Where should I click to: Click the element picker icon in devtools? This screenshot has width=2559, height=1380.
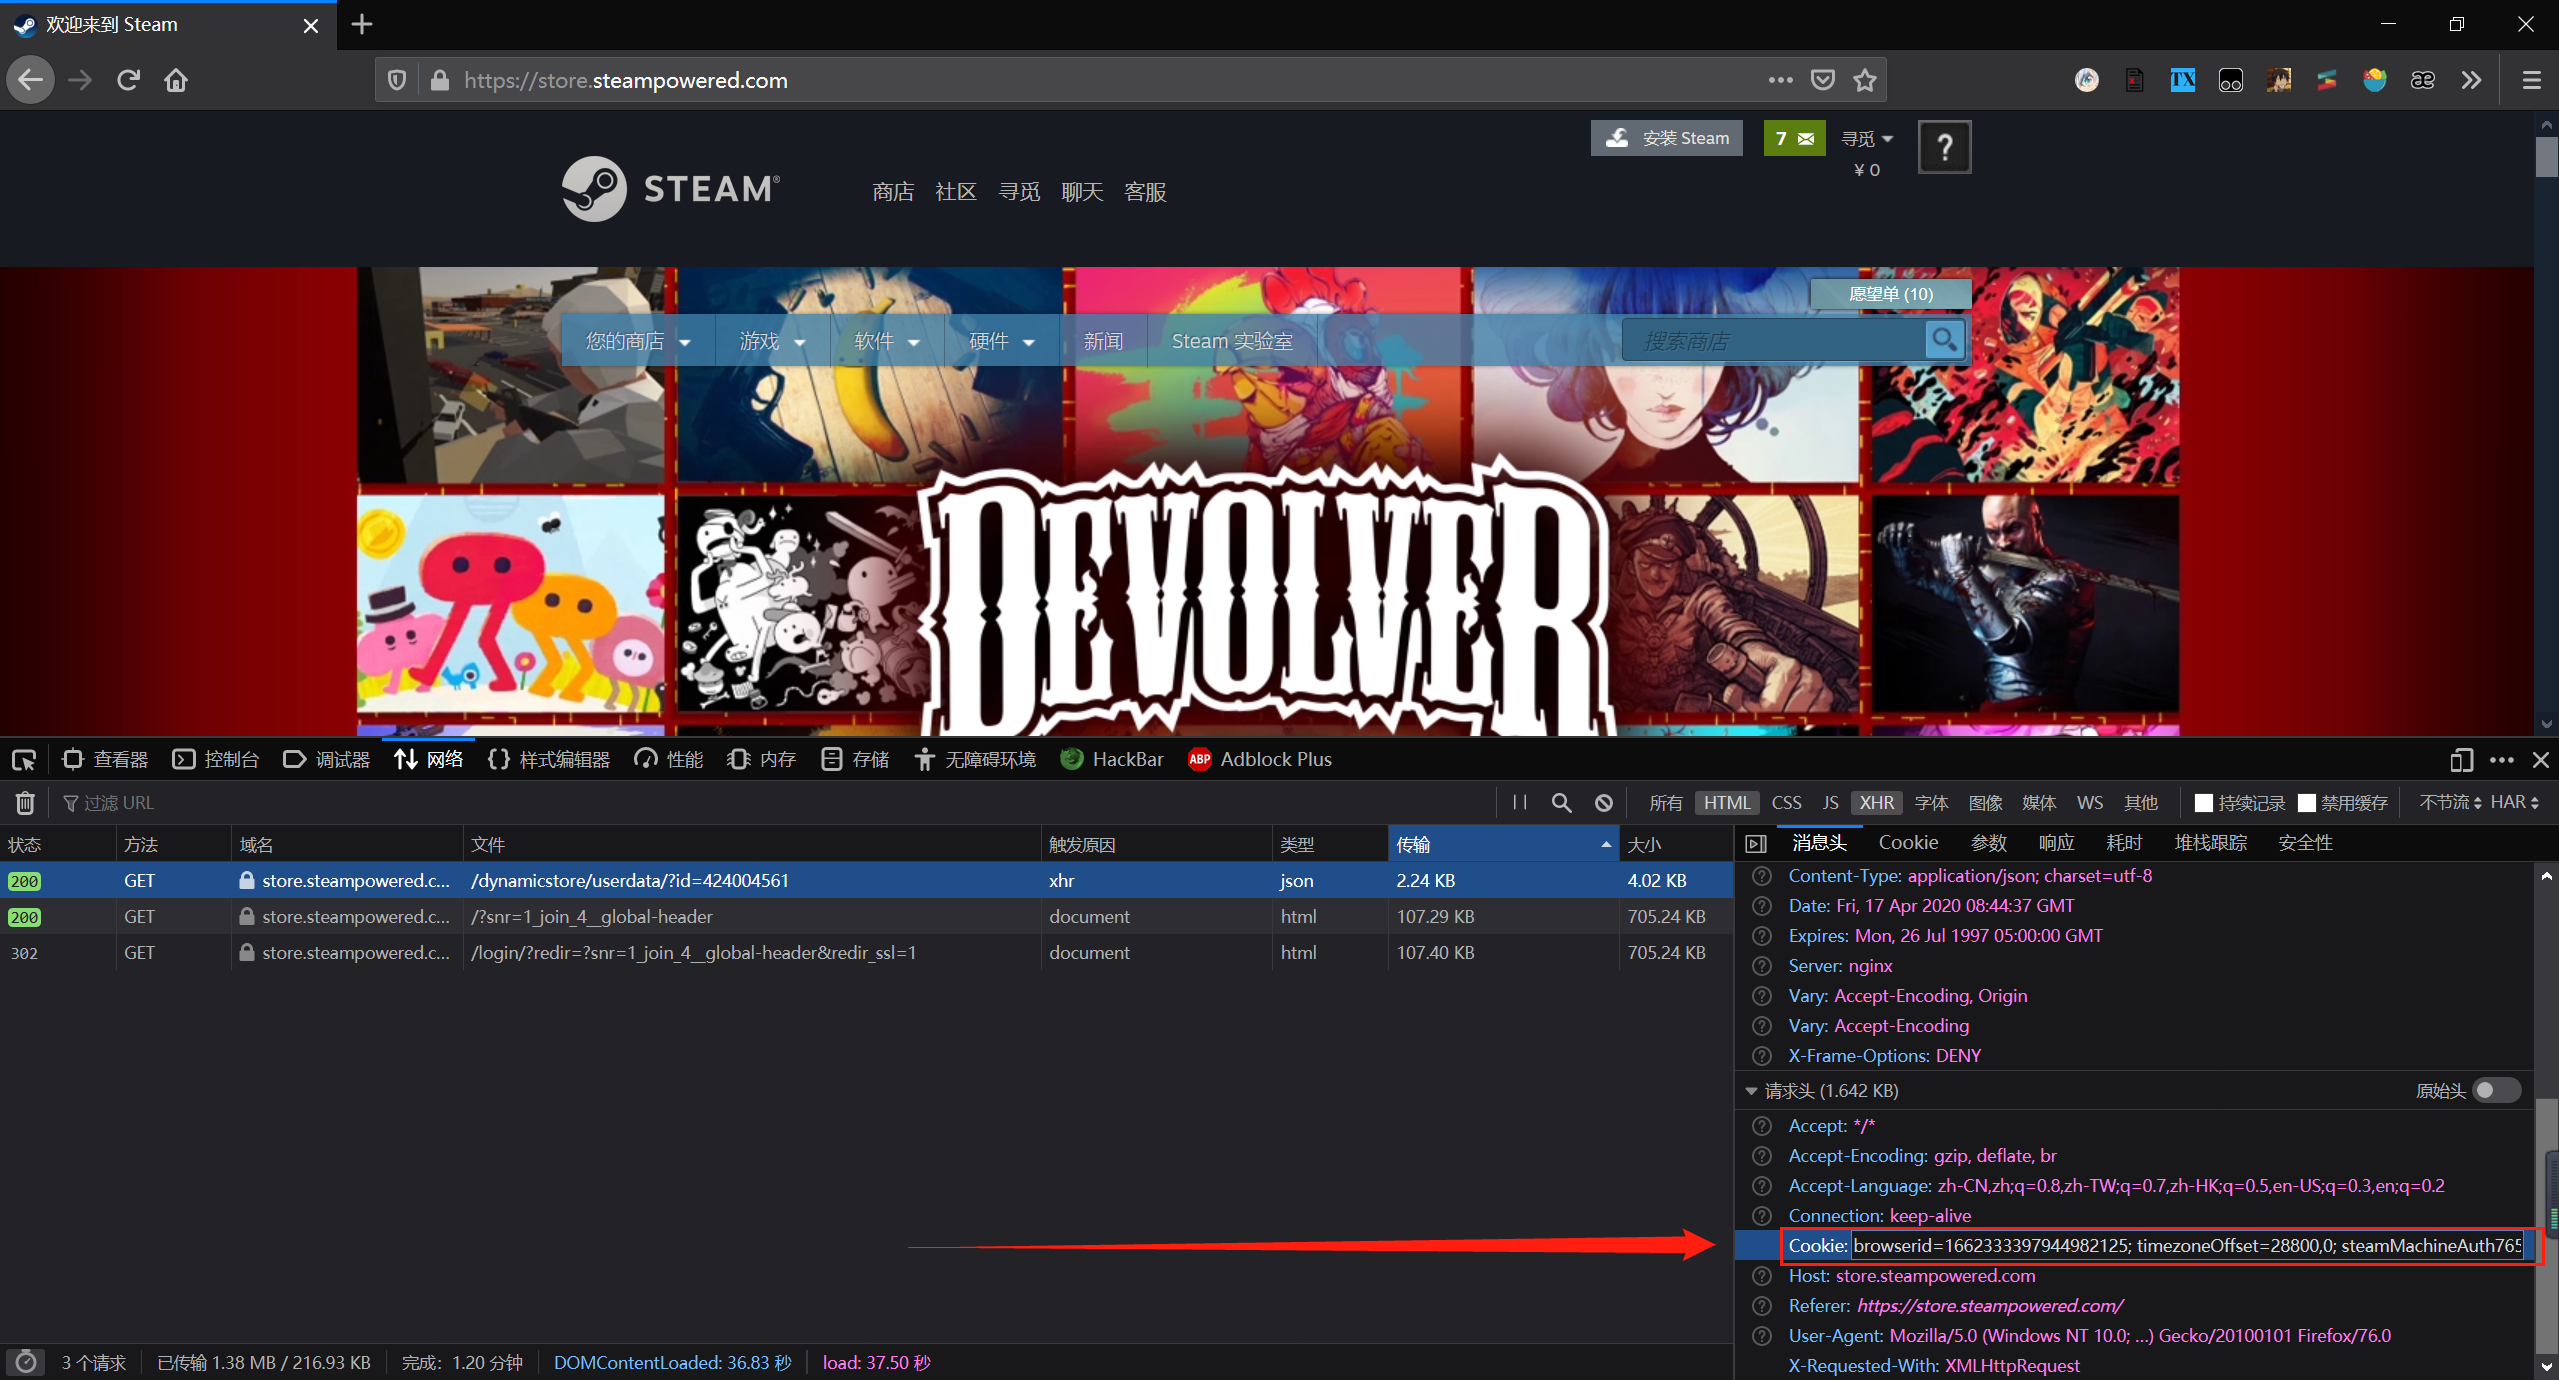pos(24,760)
